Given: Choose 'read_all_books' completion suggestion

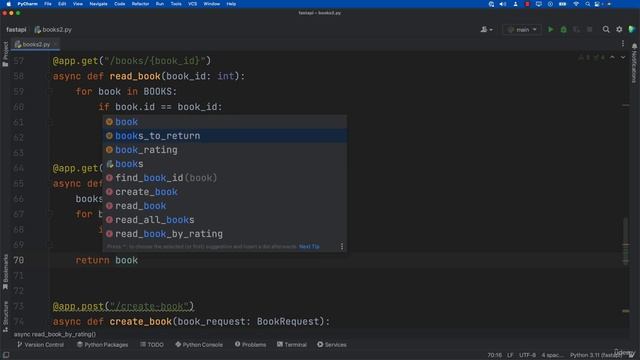Looking at the screenshot, I should click(225, 220).
